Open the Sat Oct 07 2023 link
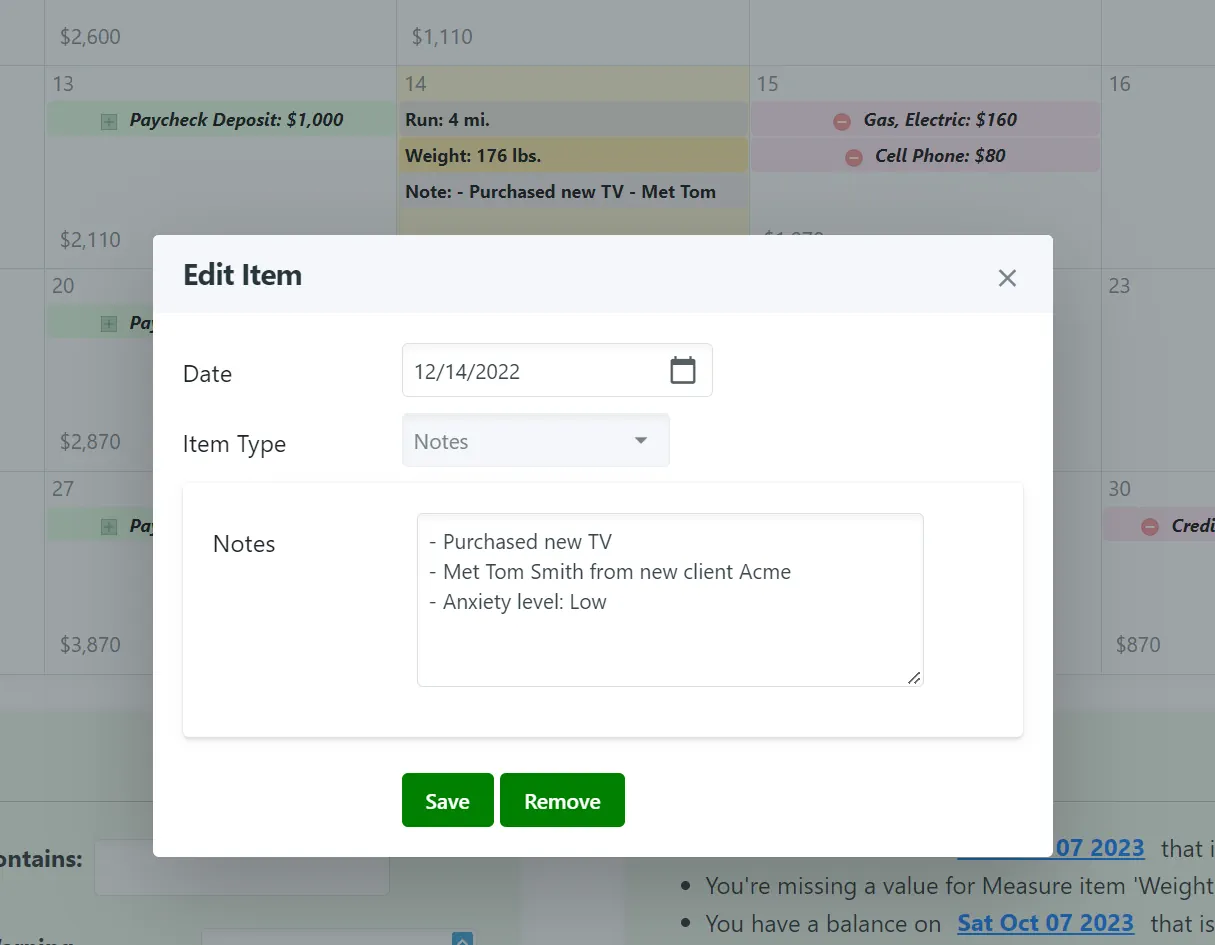Screen dimensions: 1215x945 [x=1045, y=922]
